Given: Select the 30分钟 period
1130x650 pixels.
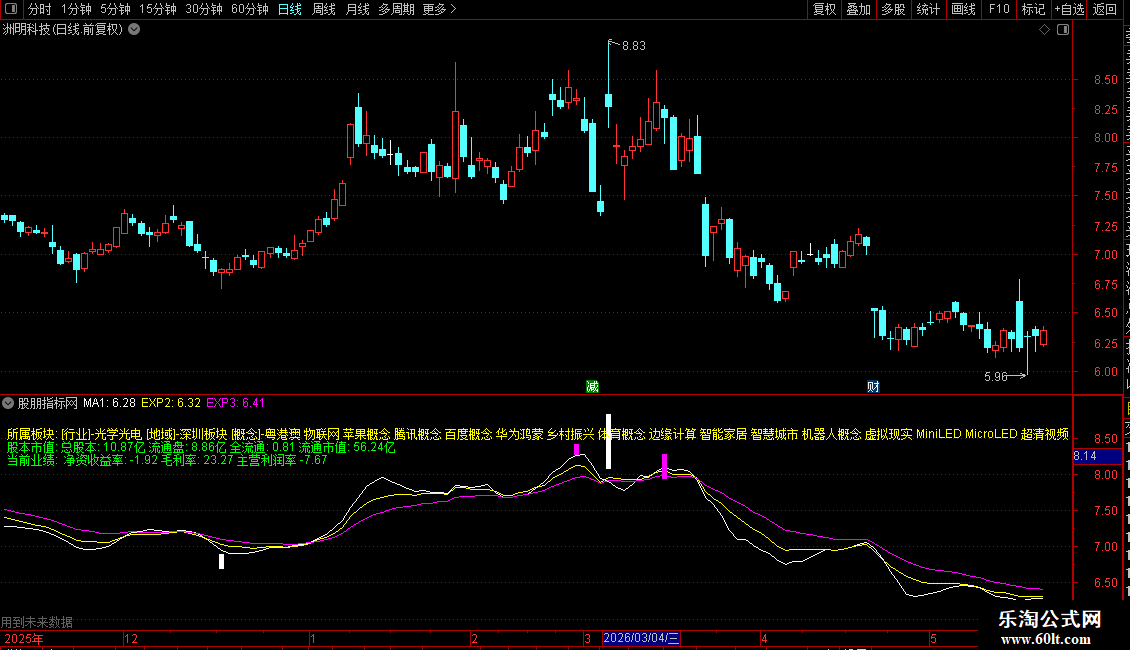Looking at the screenshot, I should (x=204, y=9).
